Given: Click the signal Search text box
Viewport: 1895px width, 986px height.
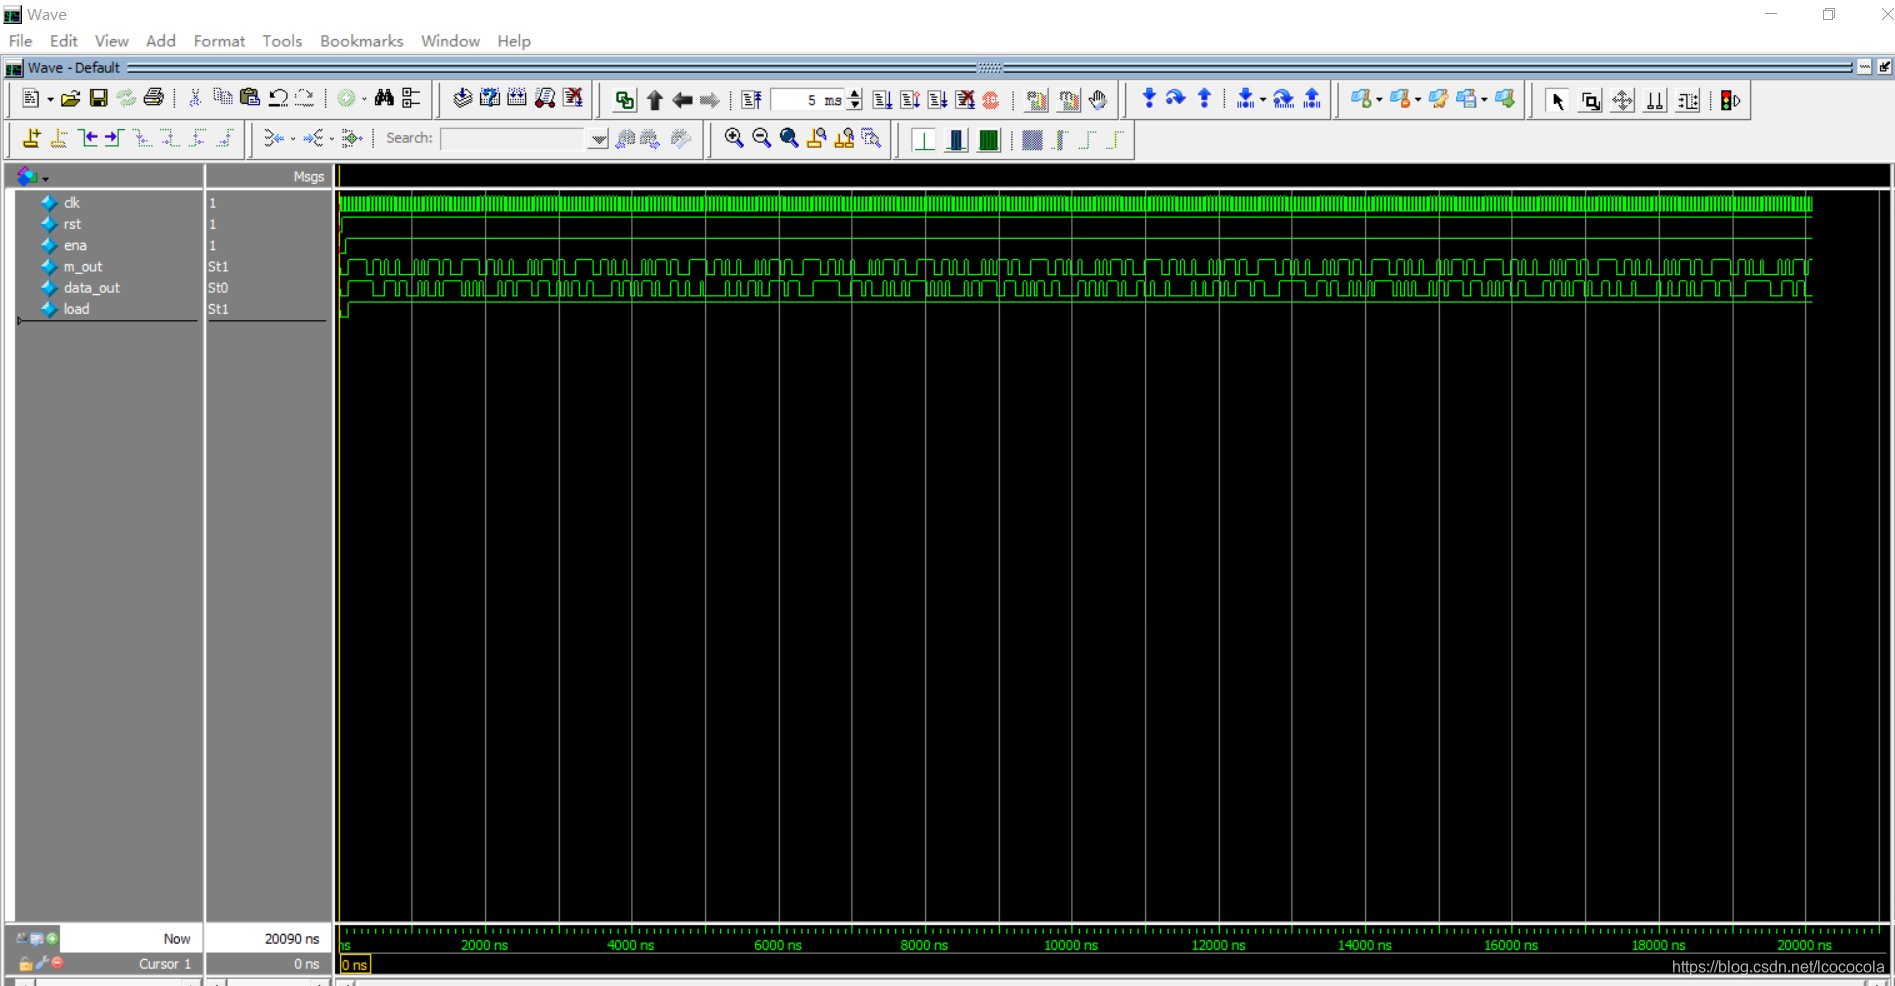Looking at the screenshot, I should tap(513, 139).
